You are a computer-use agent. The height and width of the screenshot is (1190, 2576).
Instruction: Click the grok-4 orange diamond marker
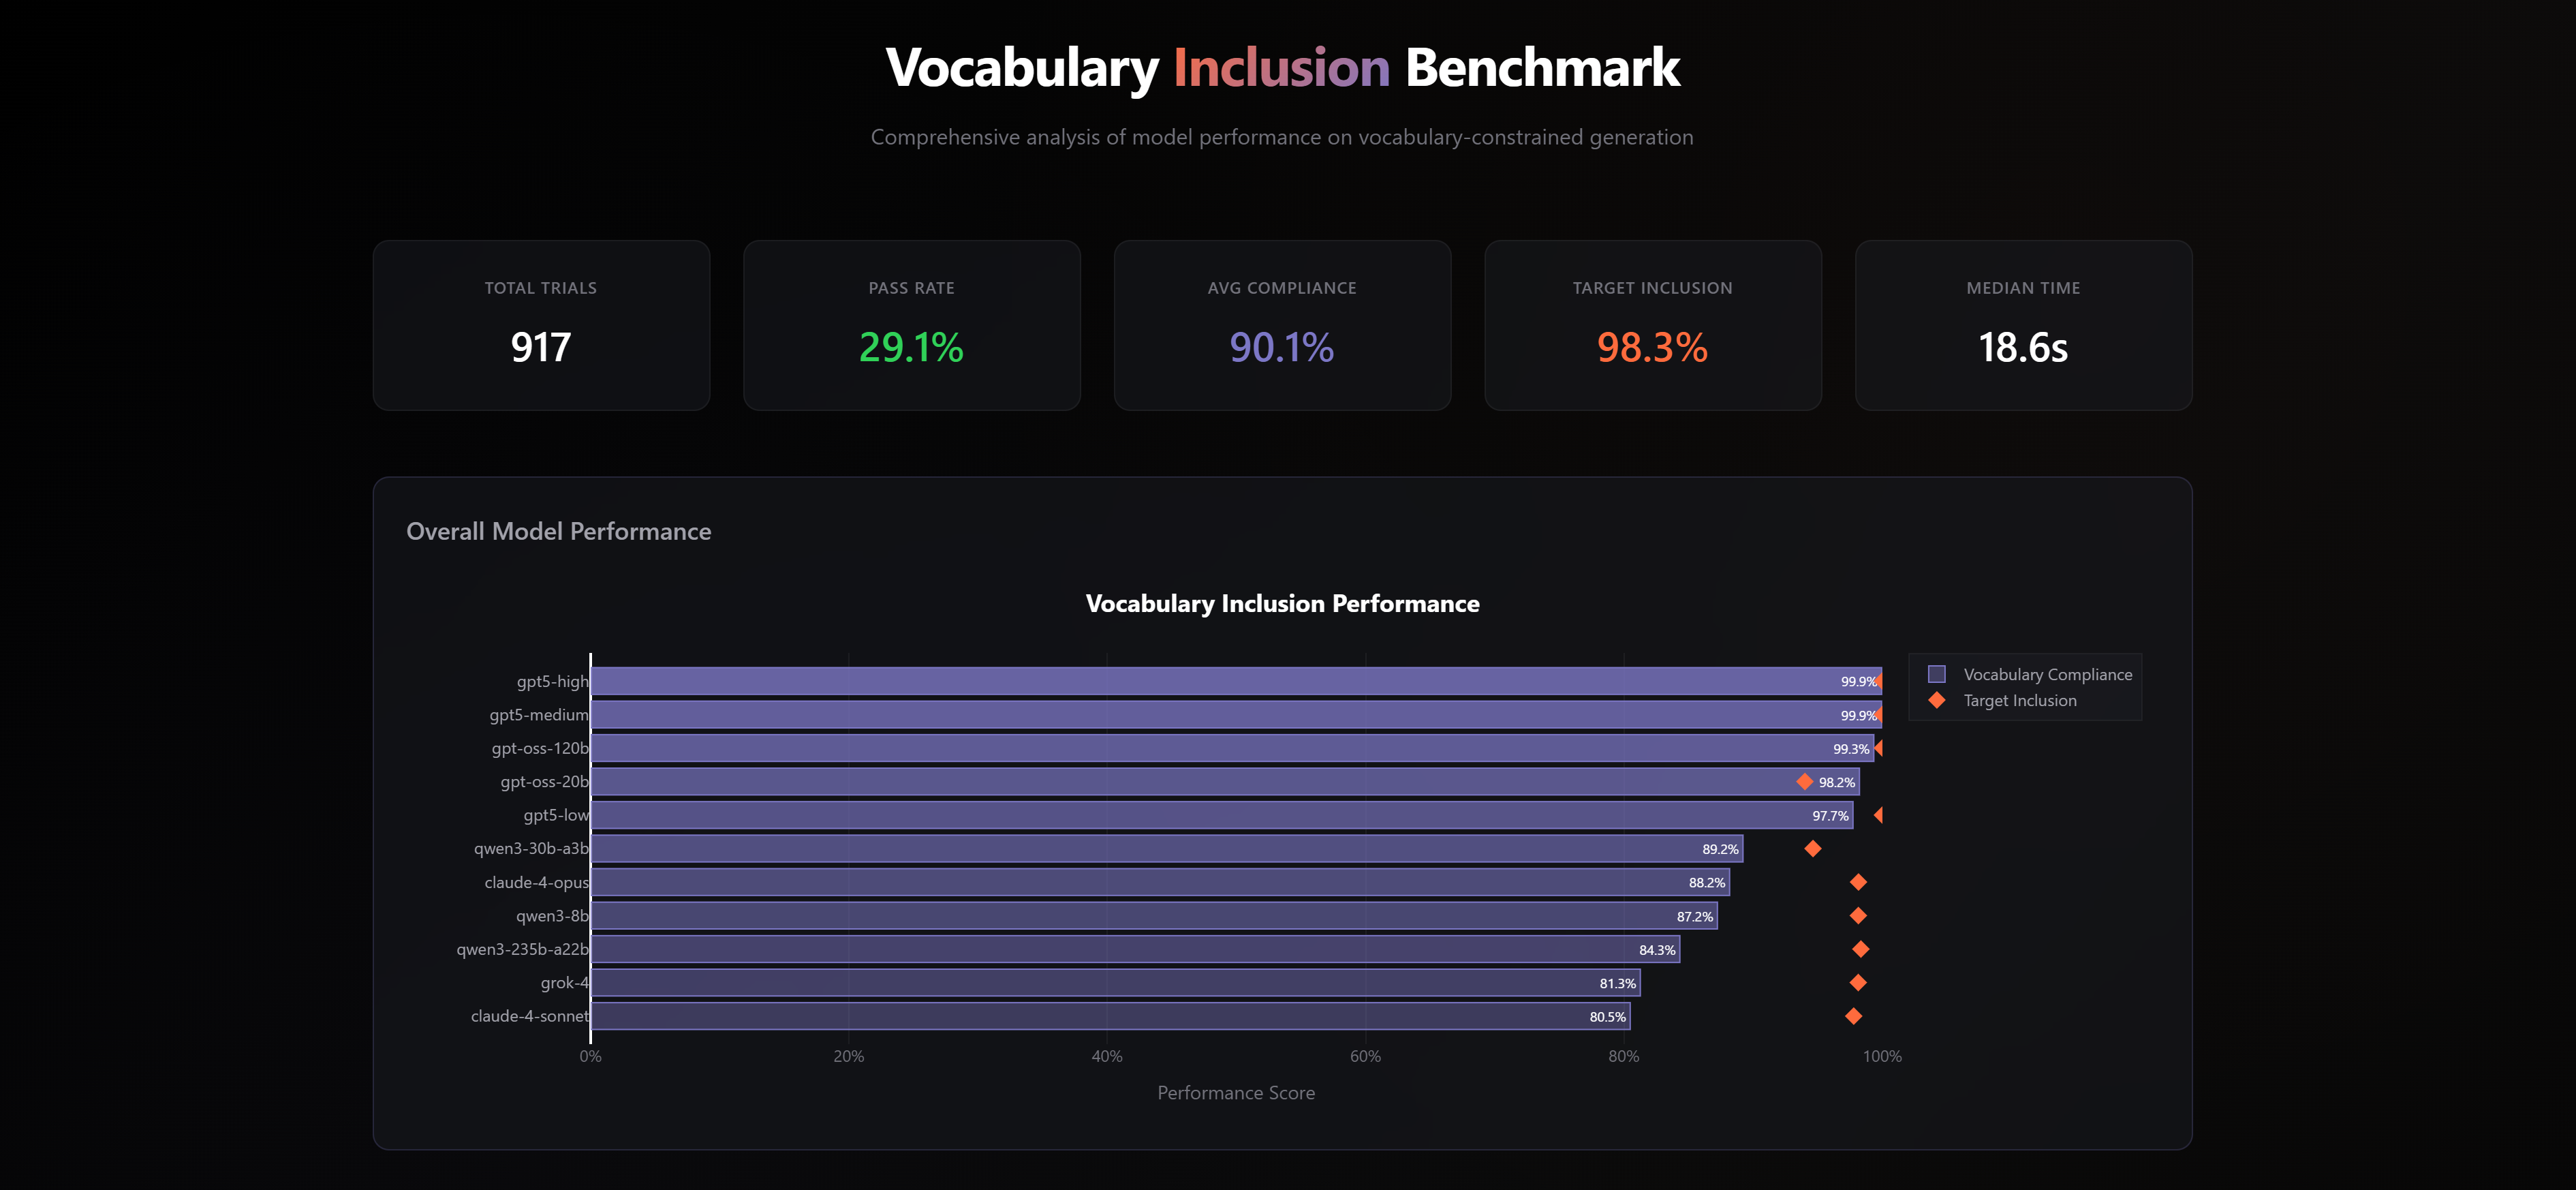[x=1858, y=983]
